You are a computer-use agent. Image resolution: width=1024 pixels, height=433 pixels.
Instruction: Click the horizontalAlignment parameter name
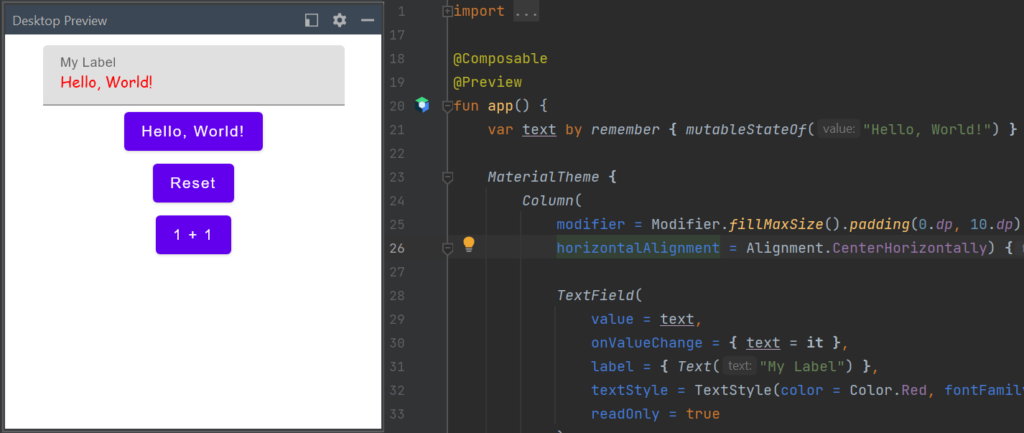[x=638, y=248]
